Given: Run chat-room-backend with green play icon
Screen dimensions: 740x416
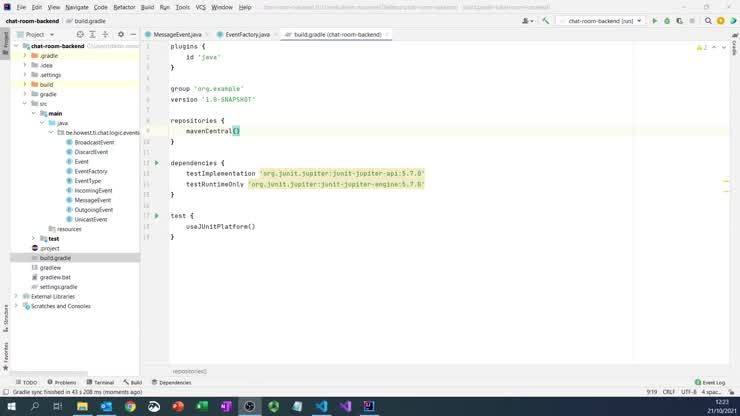Looking at the screenshot, I should pyautogui.click(x=655, y=21).
